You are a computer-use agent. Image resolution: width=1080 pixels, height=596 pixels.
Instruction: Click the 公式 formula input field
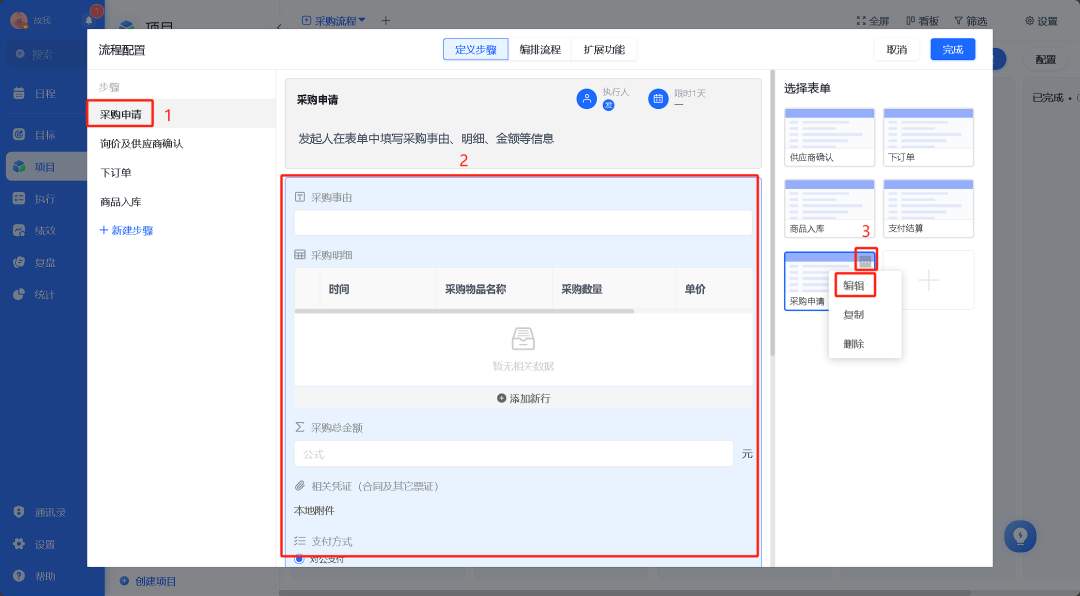click(x=513, y=453)
